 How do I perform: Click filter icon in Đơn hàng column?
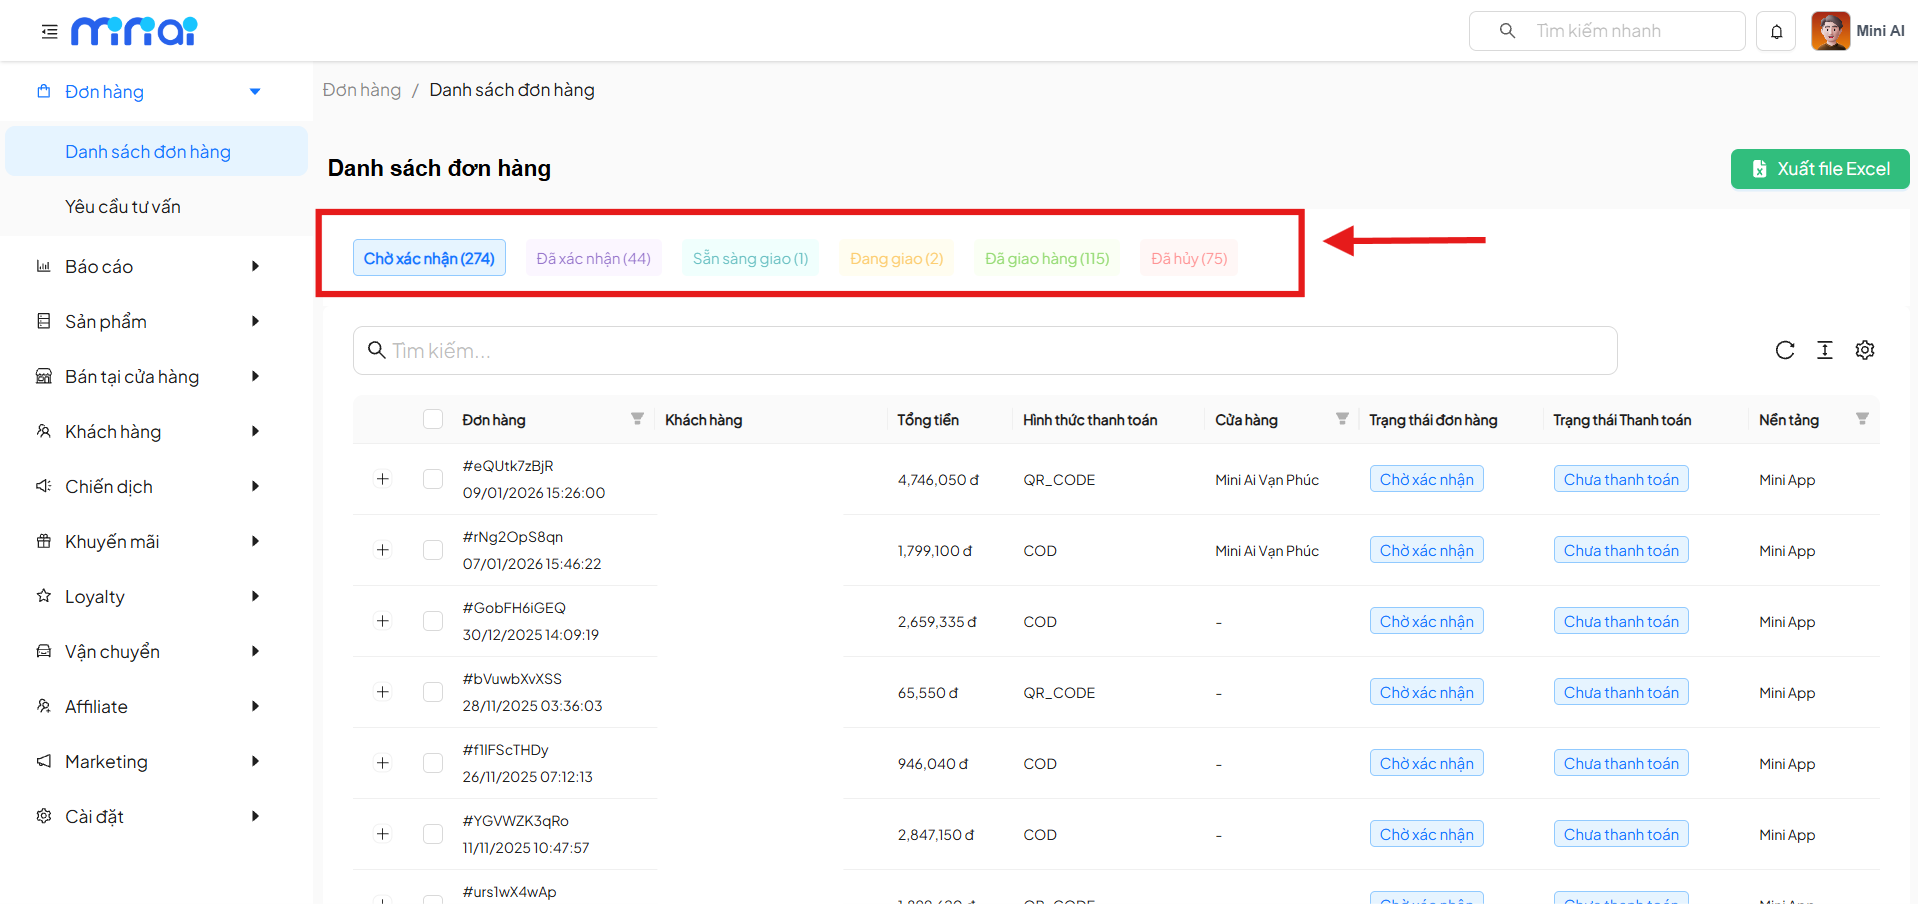pos(637,419)
